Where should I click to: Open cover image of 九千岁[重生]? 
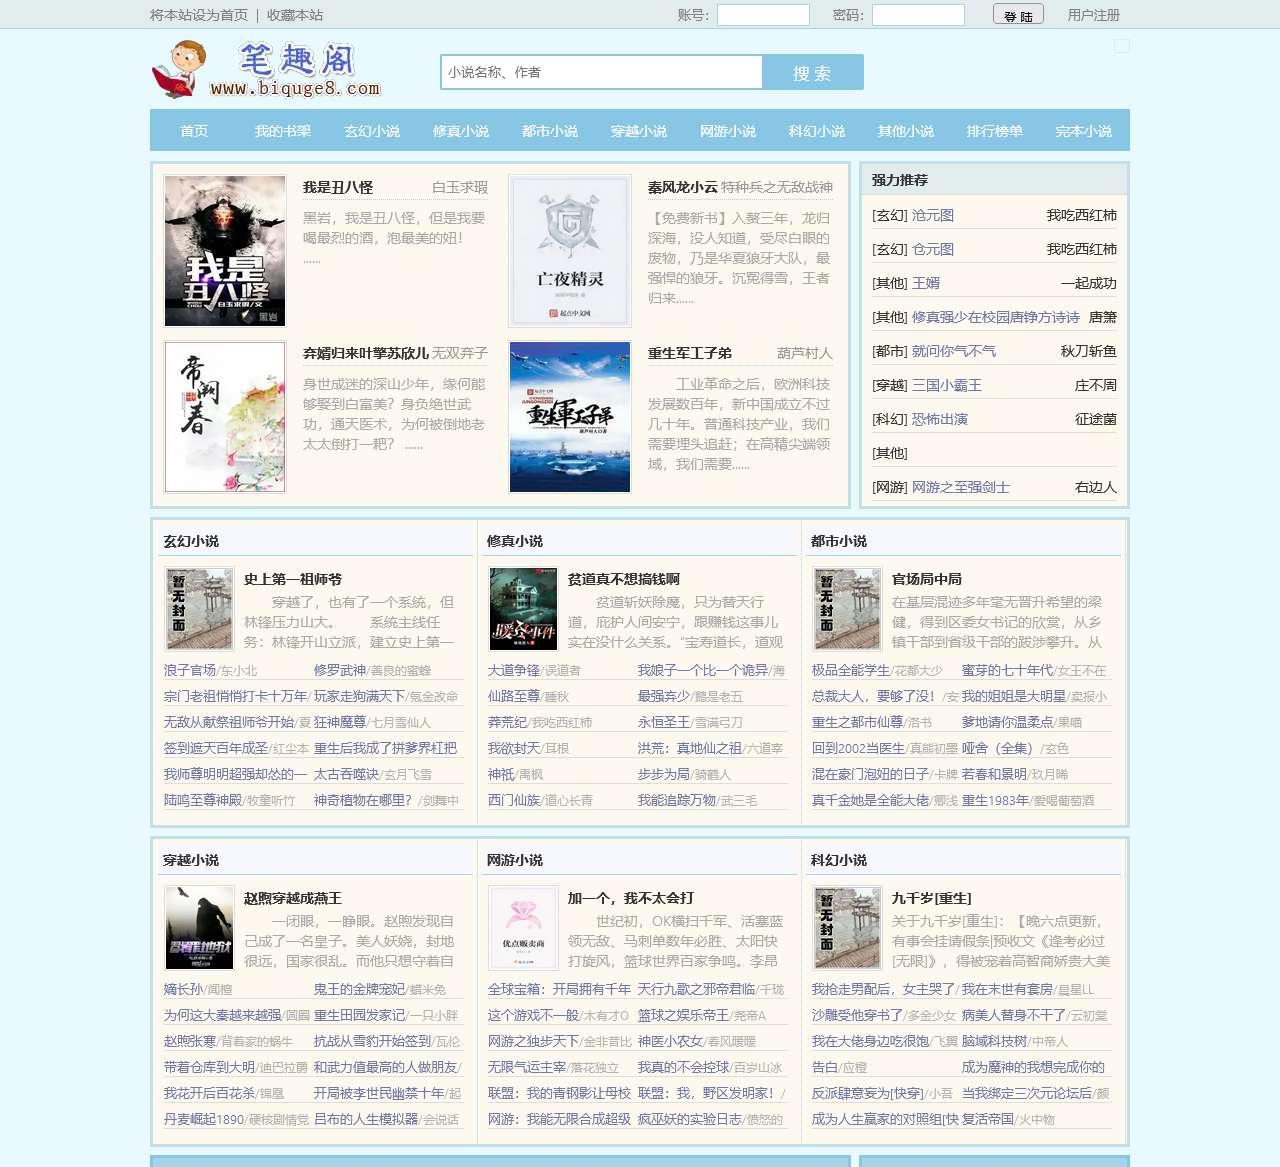pyautogui.click(x=847, y=928)
